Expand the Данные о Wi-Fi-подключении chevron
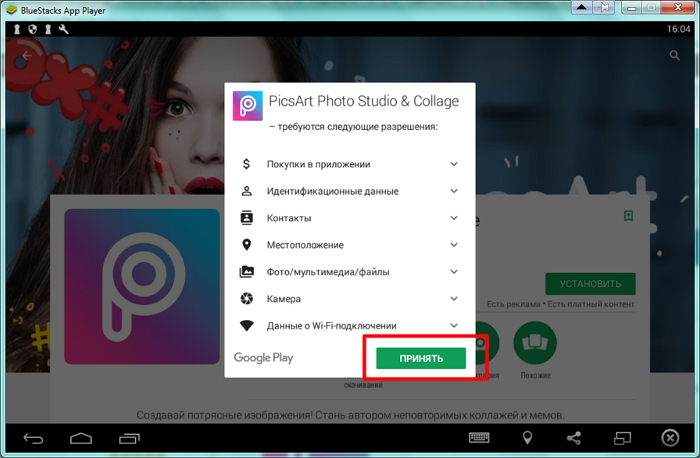 [x=454, y=325]
